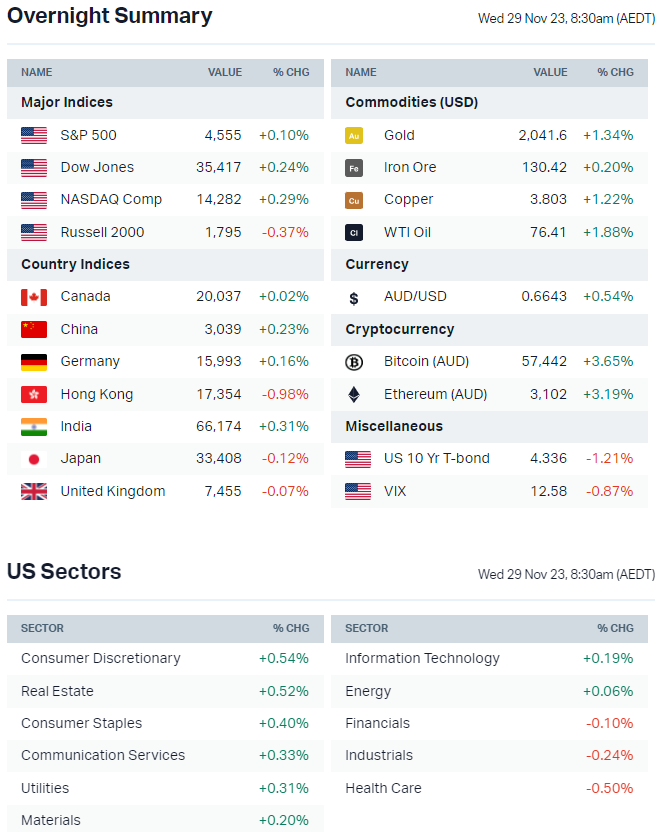Click the Bitcoin logo icon

click(353, 362)
